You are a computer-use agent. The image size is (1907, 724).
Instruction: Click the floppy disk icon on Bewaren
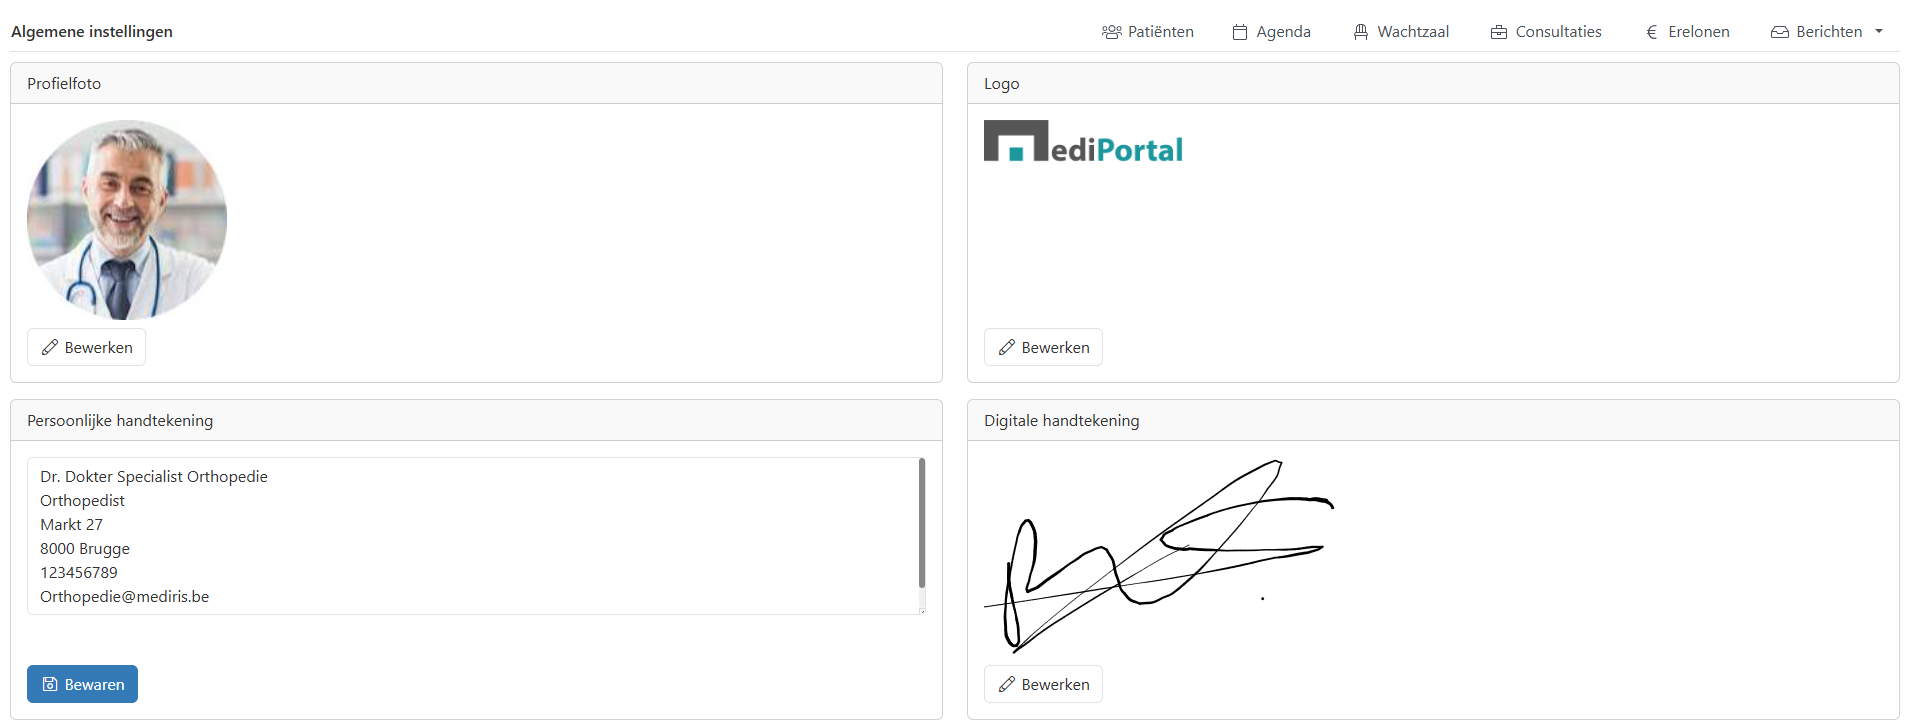50,684
